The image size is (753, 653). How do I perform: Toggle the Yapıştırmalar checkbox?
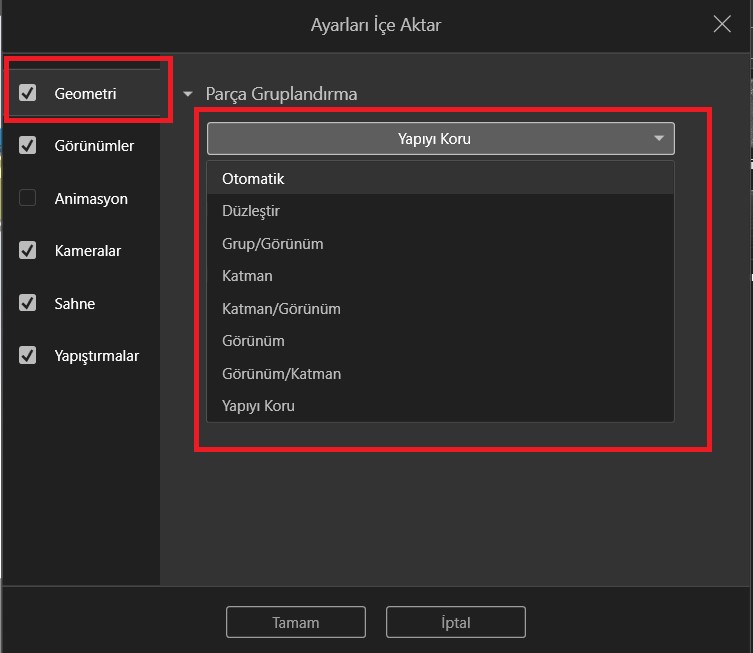click(28, 355)
